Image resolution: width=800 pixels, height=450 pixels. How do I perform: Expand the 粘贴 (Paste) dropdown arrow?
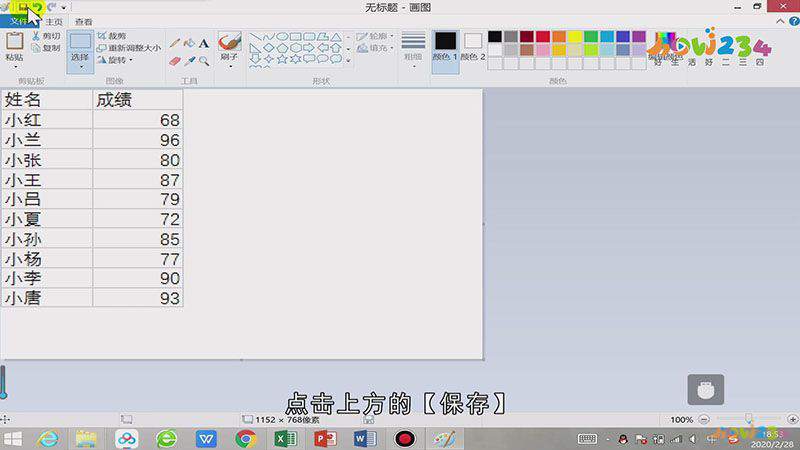pos(15,67)
